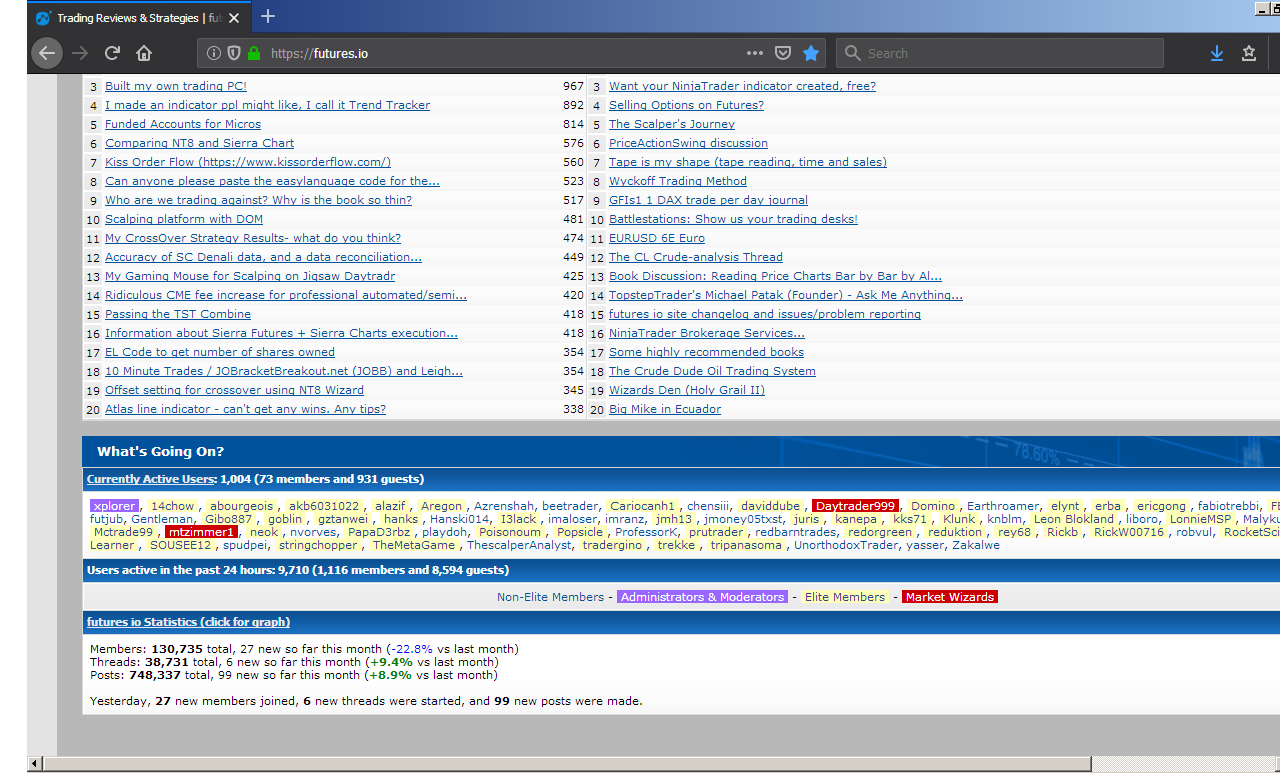Open EL Code to get number of shares owned
Screen dimensions: 1280x773
tap(220, 352)
